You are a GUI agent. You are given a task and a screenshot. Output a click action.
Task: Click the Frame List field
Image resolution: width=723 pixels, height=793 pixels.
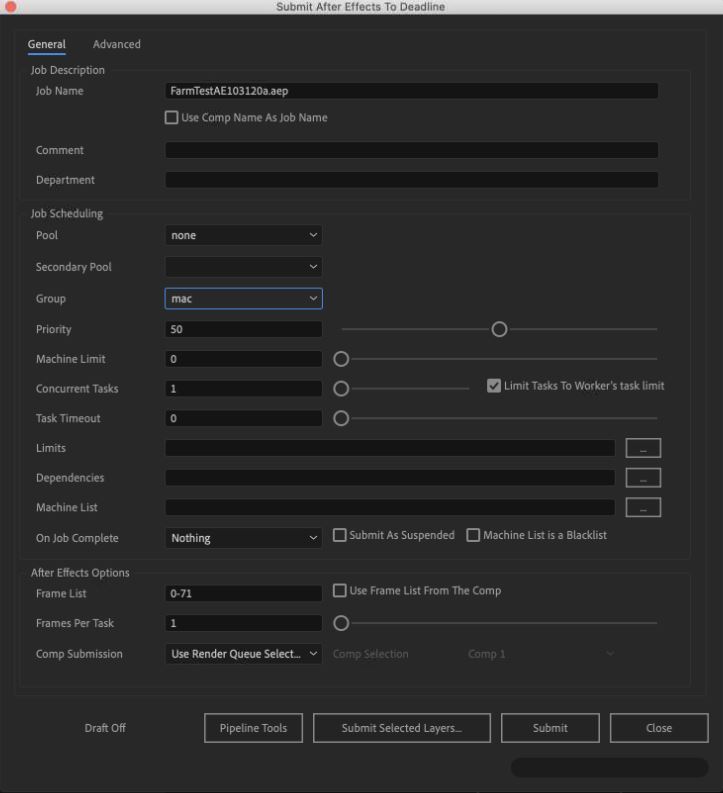point(244,593)
